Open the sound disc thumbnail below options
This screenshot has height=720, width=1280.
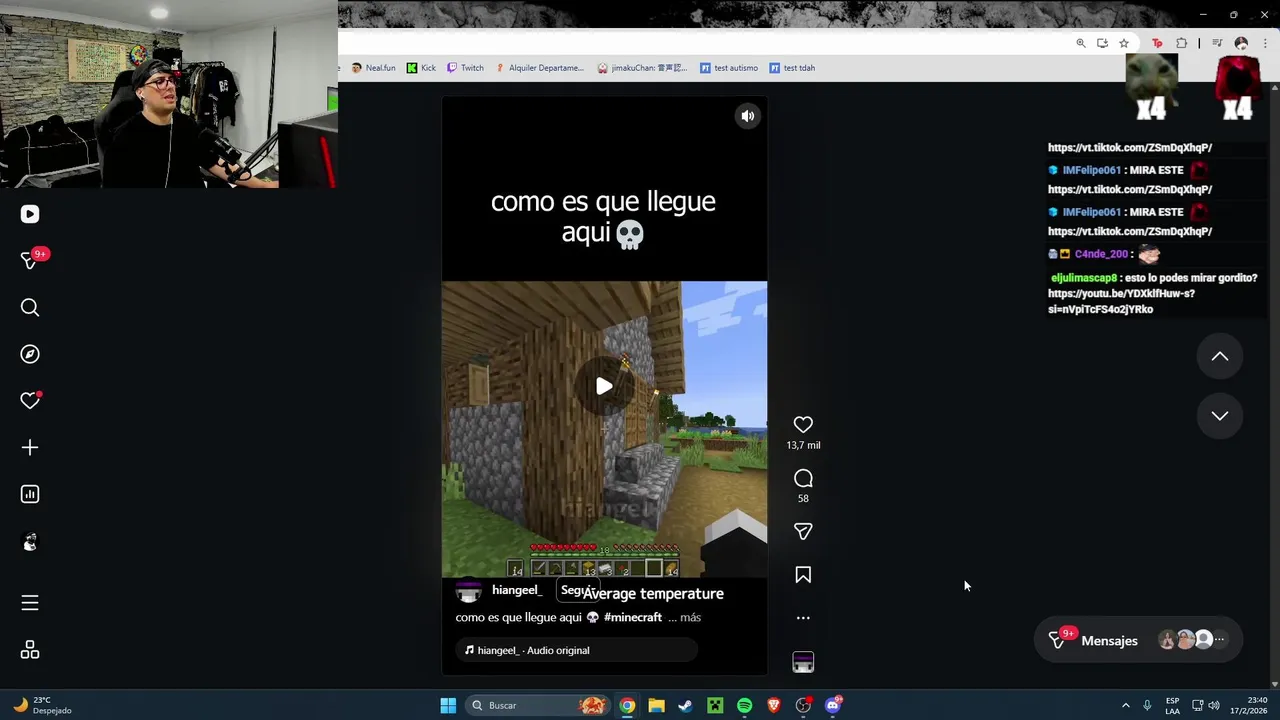point(803,662)
